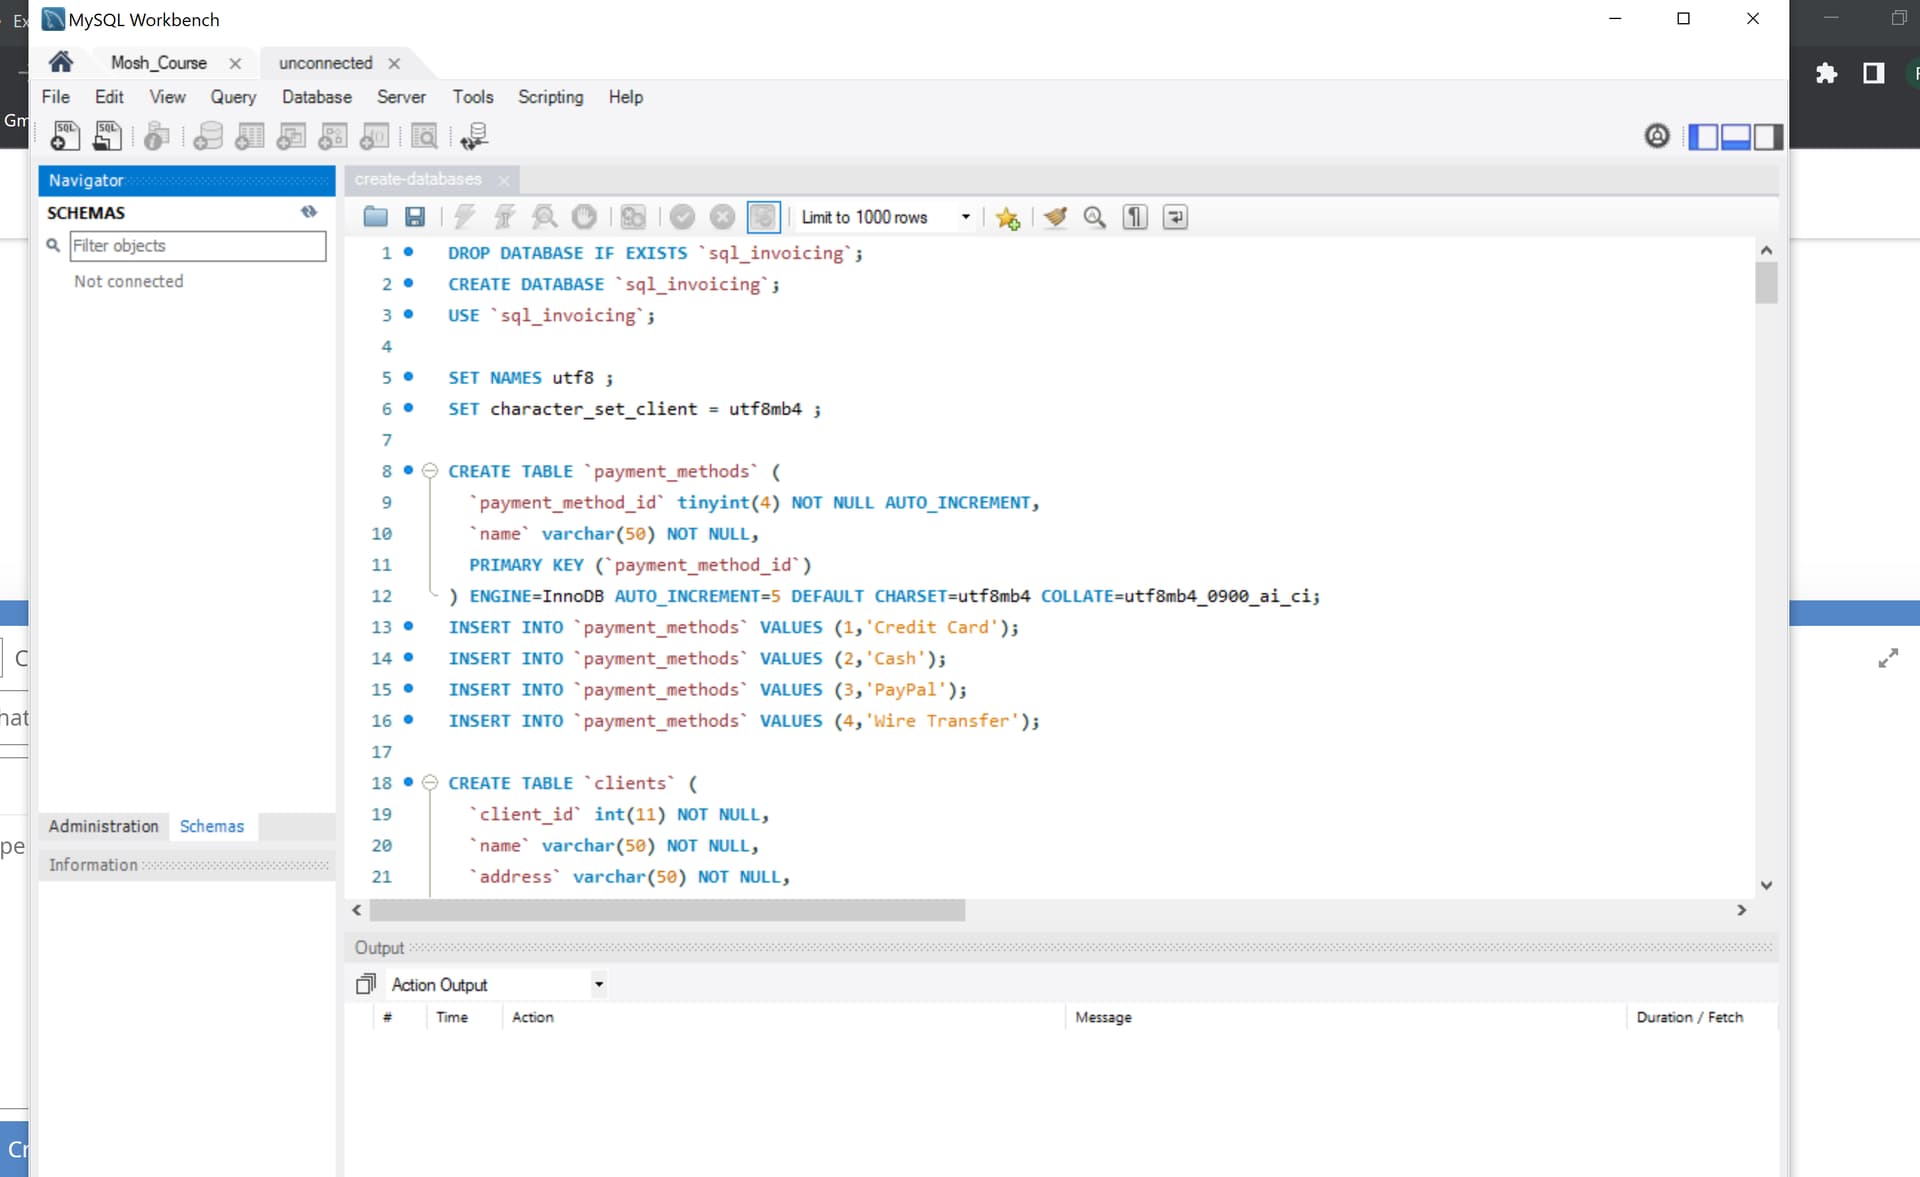Search table data icon in main toolbar

[425, 136]
